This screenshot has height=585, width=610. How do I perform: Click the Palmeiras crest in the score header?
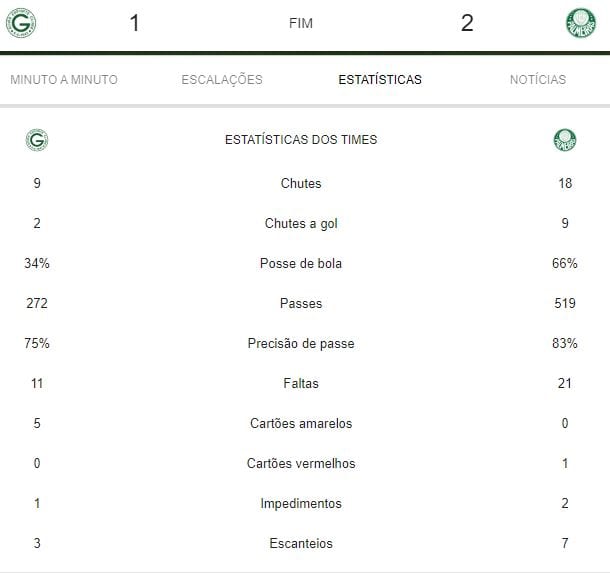click(579, 22)
